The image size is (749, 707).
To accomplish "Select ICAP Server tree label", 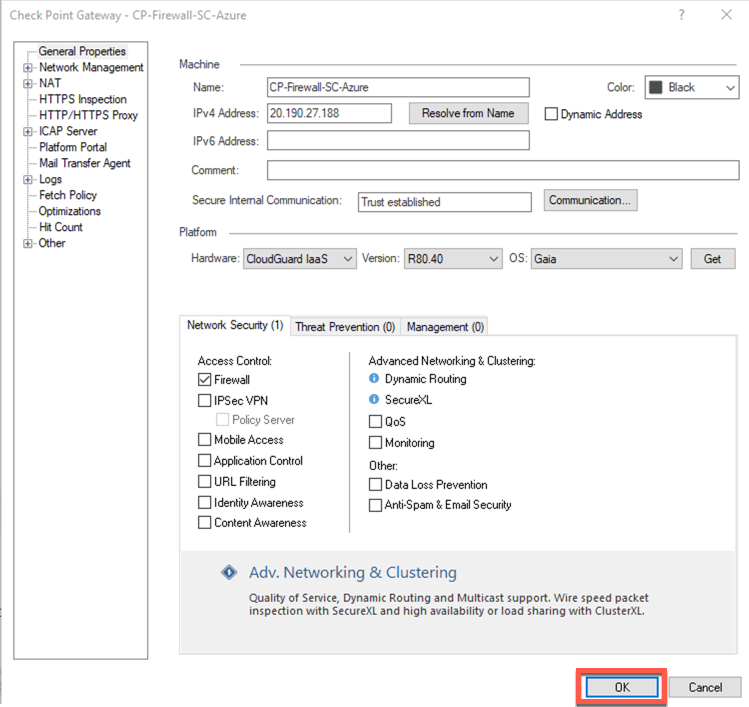I will pos(68,131).
